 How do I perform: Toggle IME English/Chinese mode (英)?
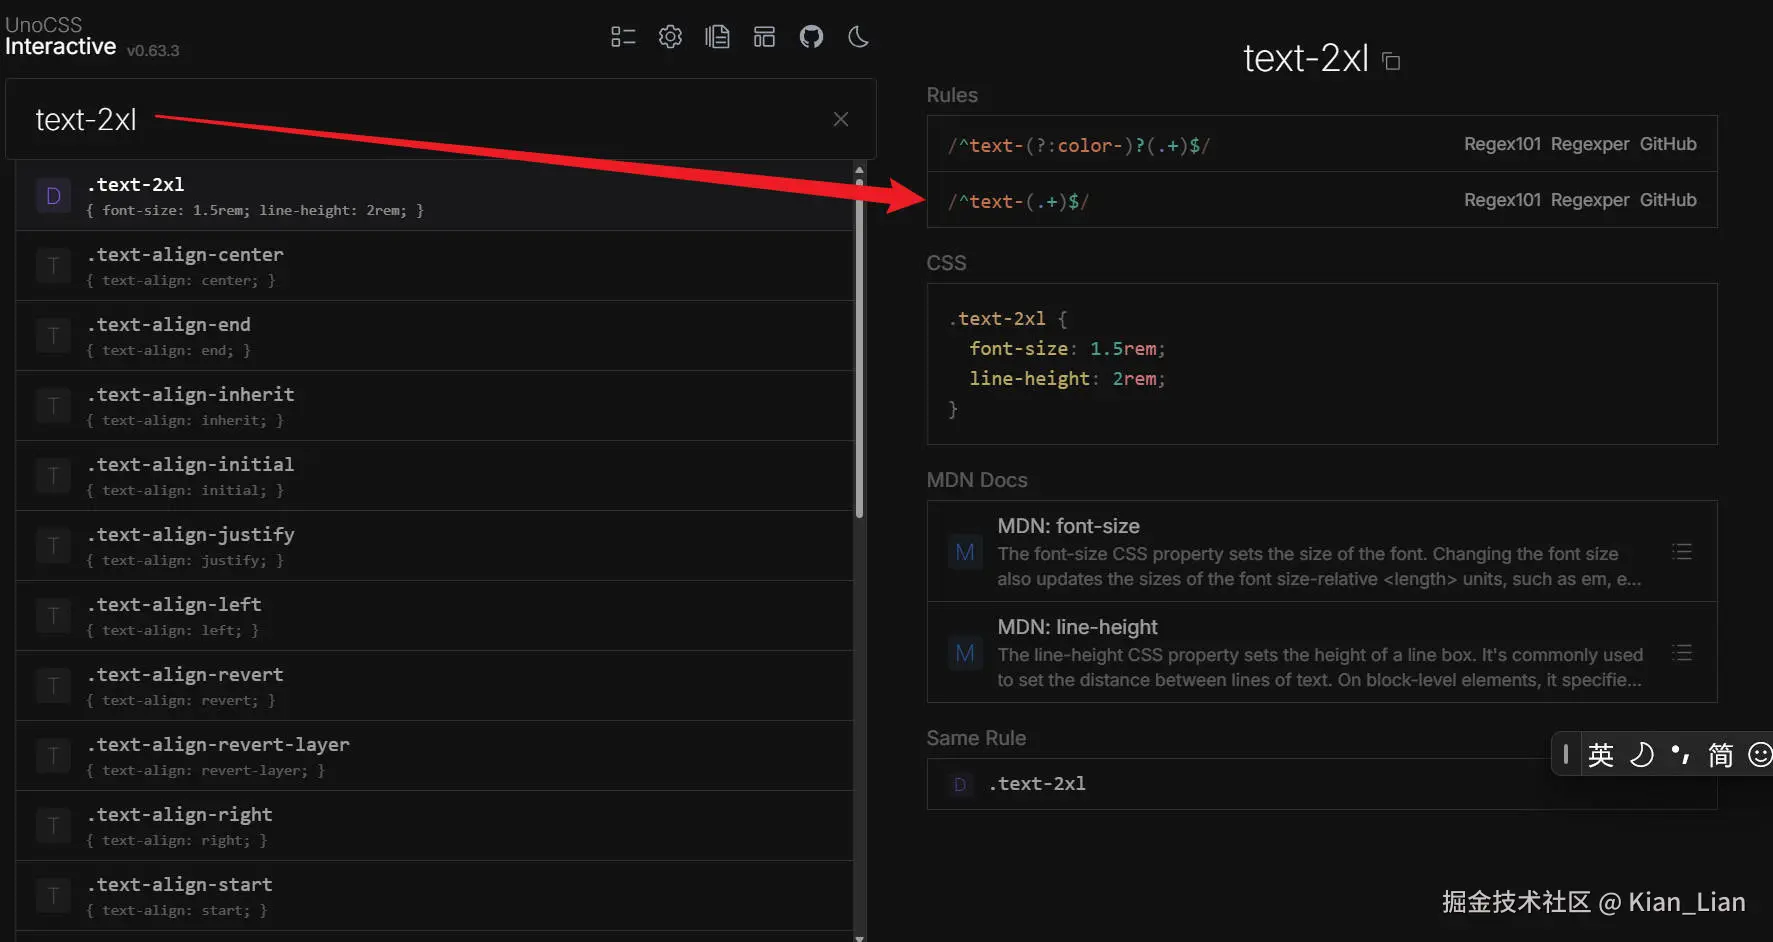(1601, 754)
